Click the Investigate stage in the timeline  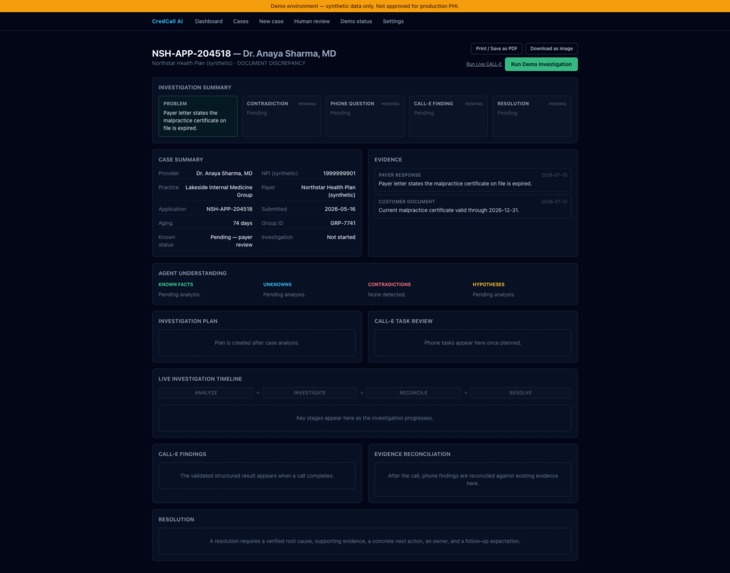(310, 393)
